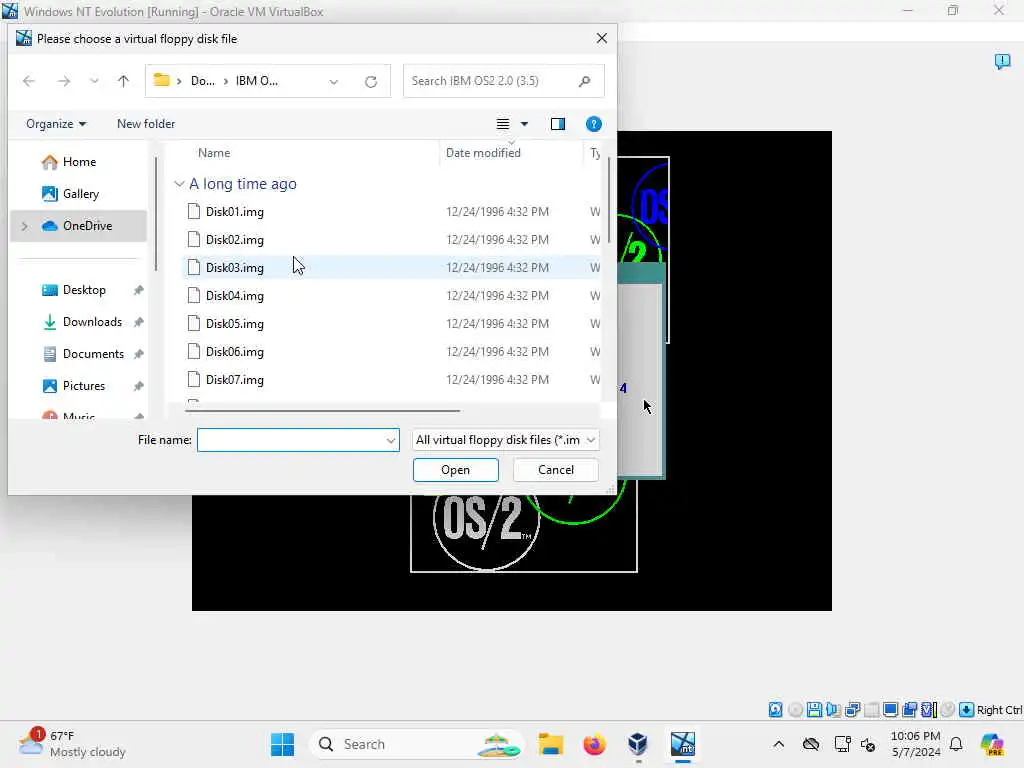Click the search magnifier icon in dialog
This screenshot has height=768, width=1024.
(x=584, y=81)
